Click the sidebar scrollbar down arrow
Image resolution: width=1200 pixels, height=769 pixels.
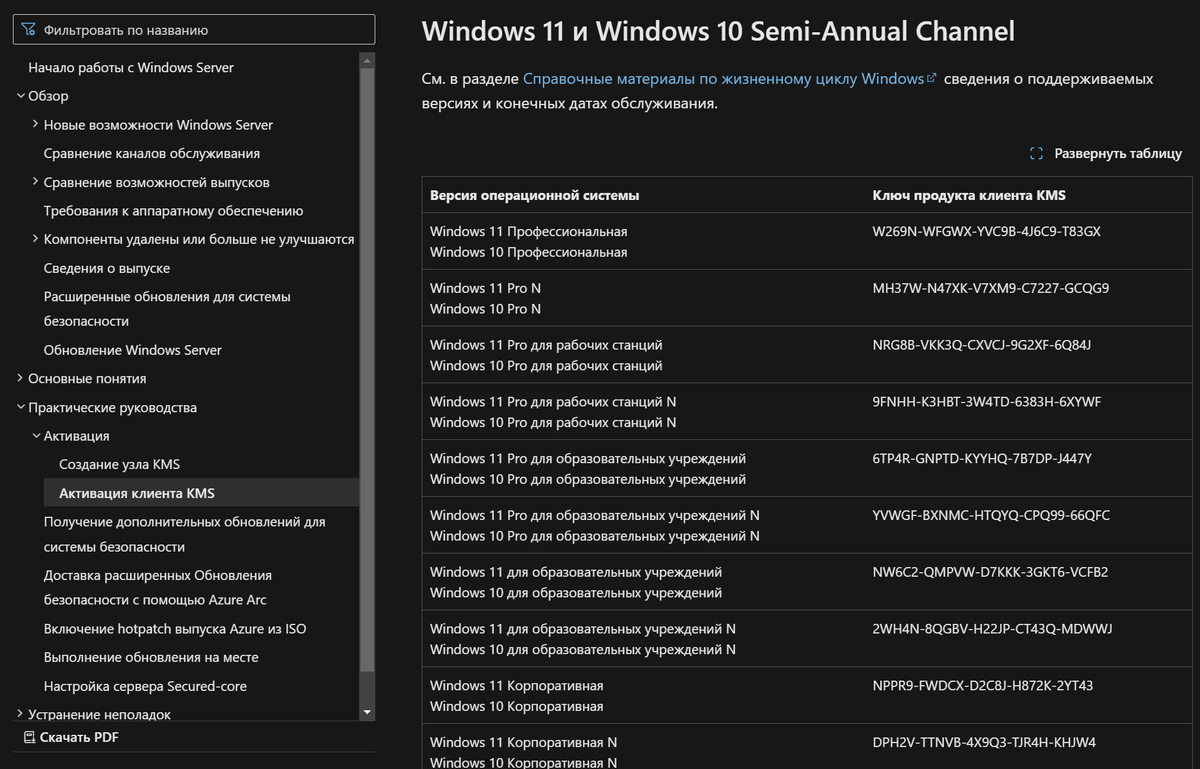367,712
